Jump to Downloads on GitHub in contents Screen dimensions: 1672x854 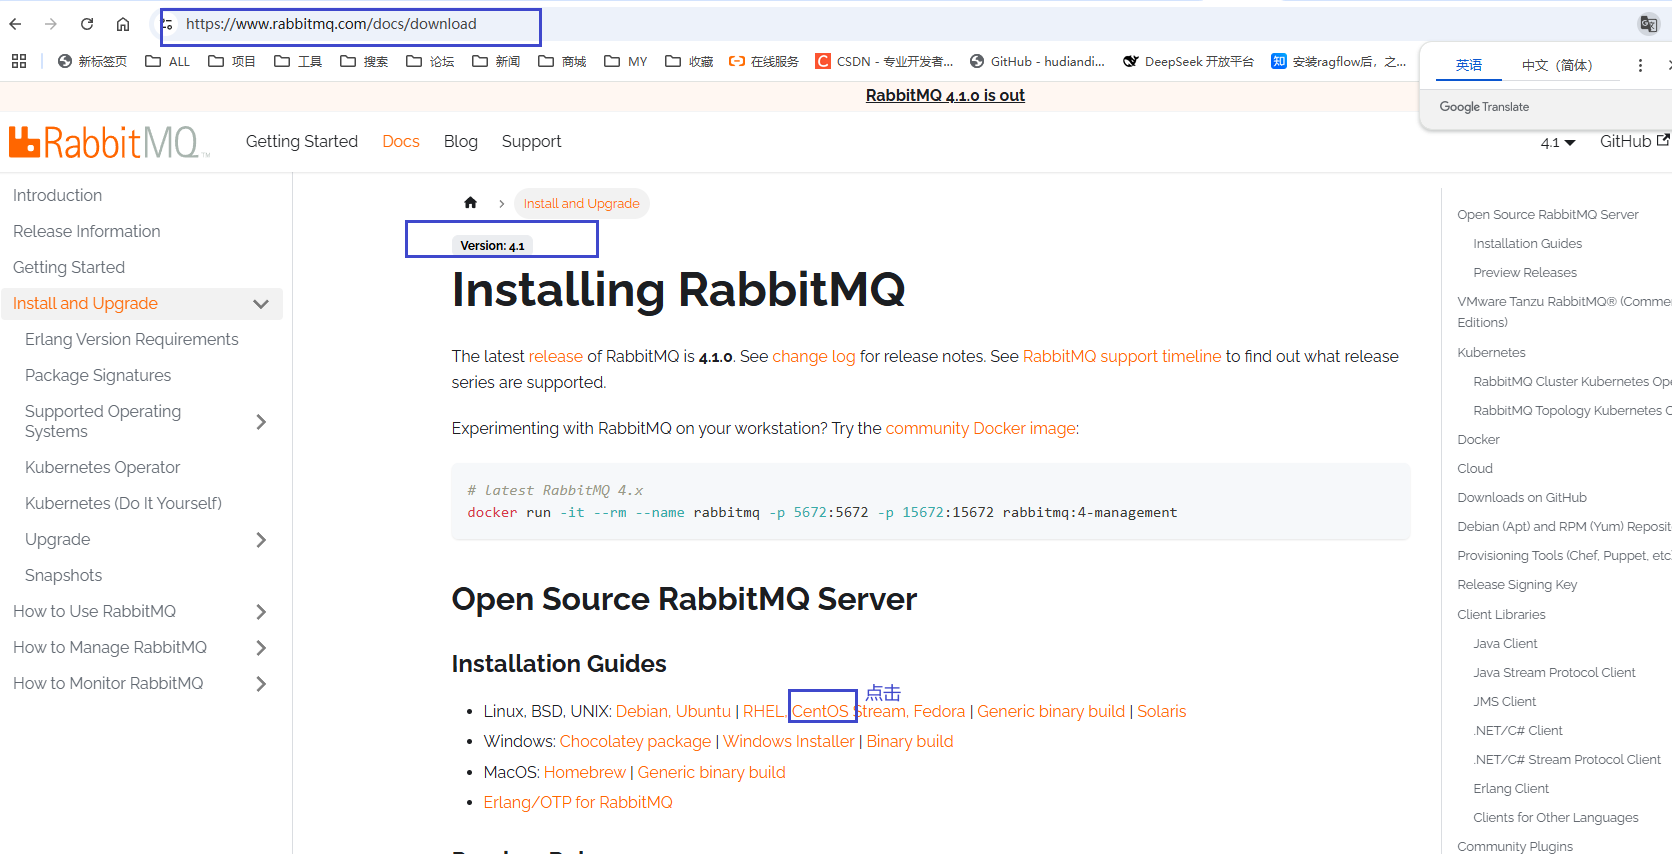1522,497
